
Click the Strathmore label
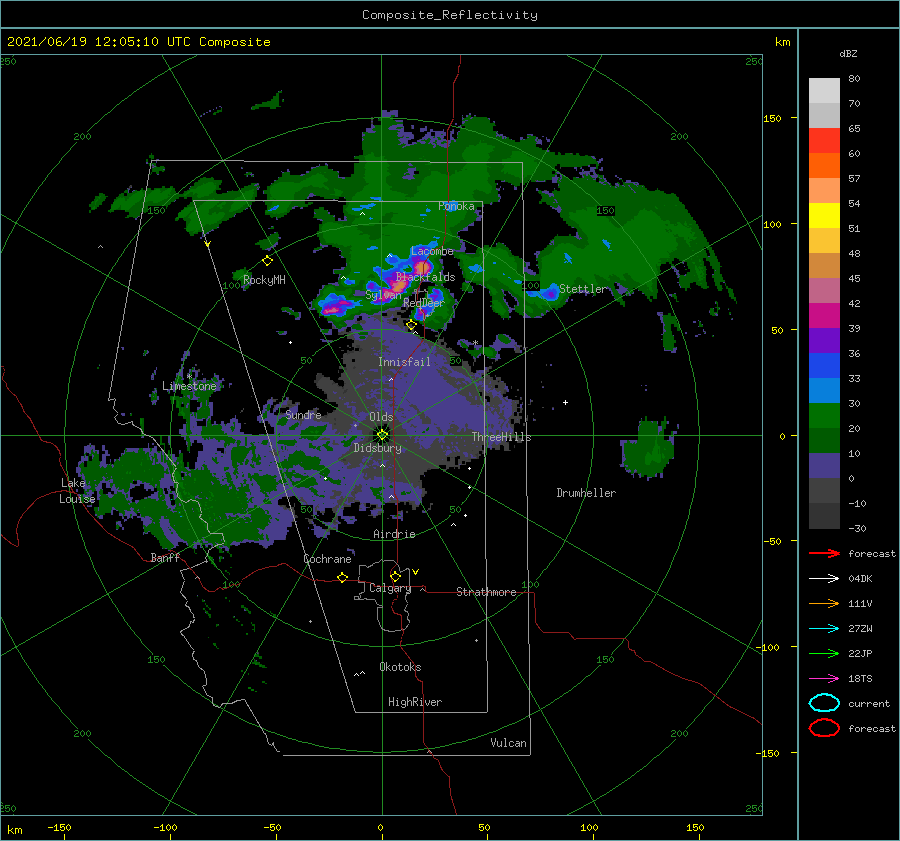(486, 592)
